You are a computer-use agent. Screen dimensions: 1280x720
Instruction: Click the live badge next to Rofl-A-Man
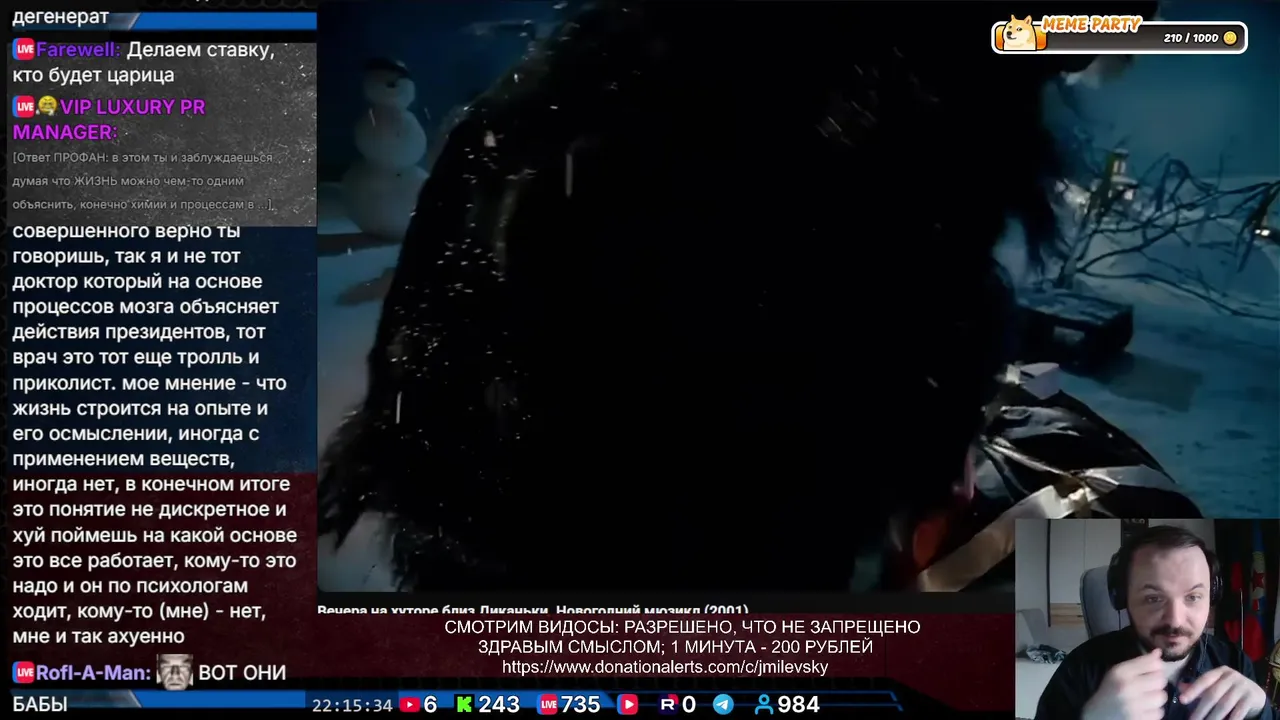click(23, 673)
